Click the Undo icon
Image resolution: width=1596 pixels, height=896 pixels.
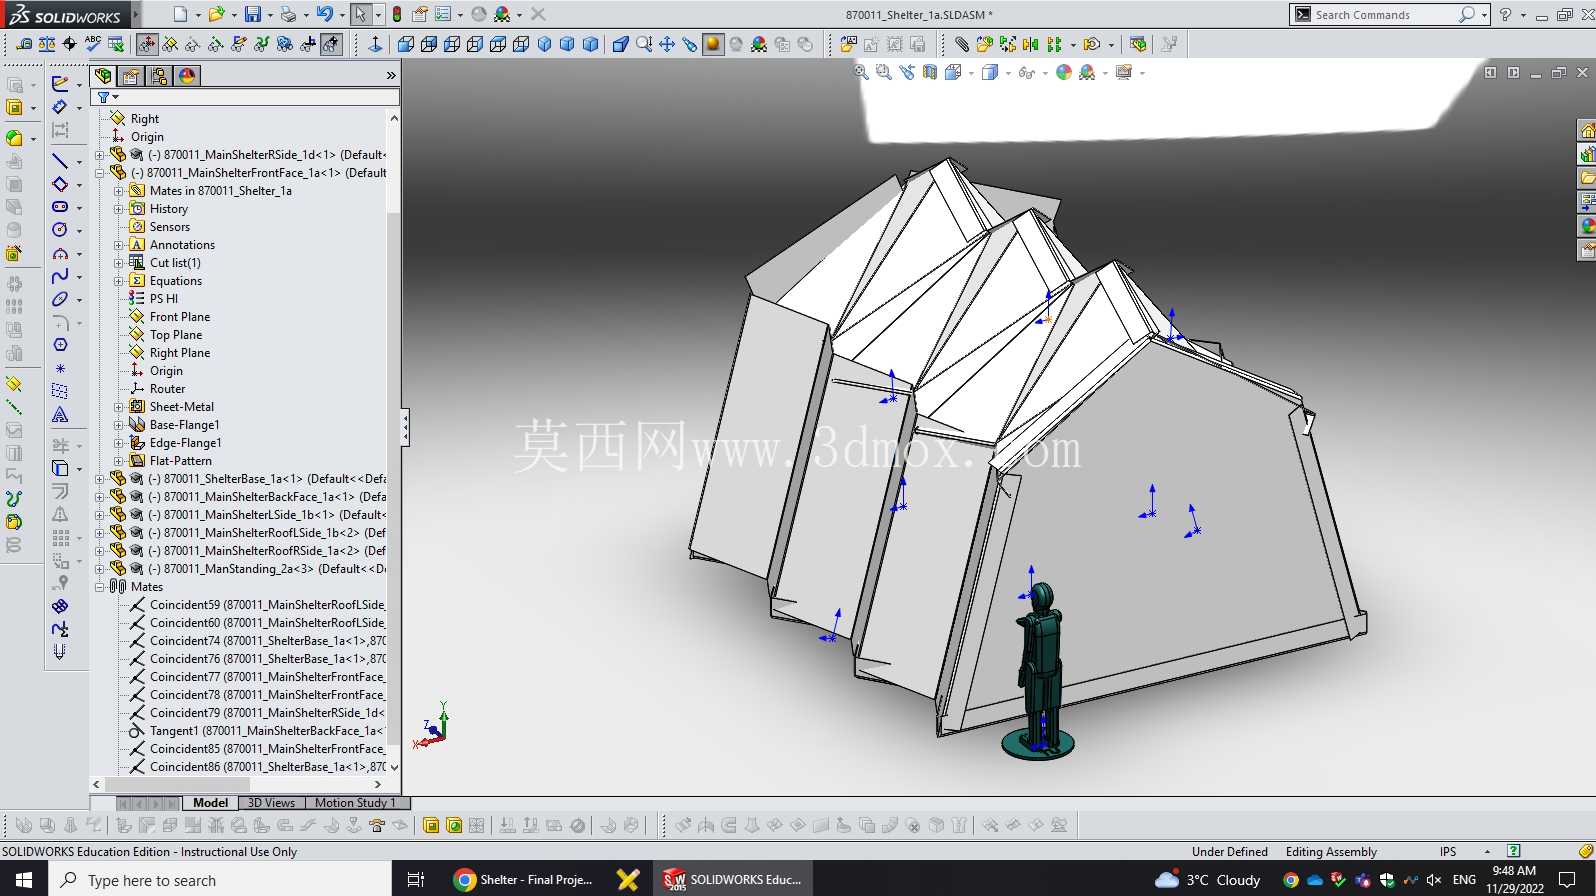(324, 14)
